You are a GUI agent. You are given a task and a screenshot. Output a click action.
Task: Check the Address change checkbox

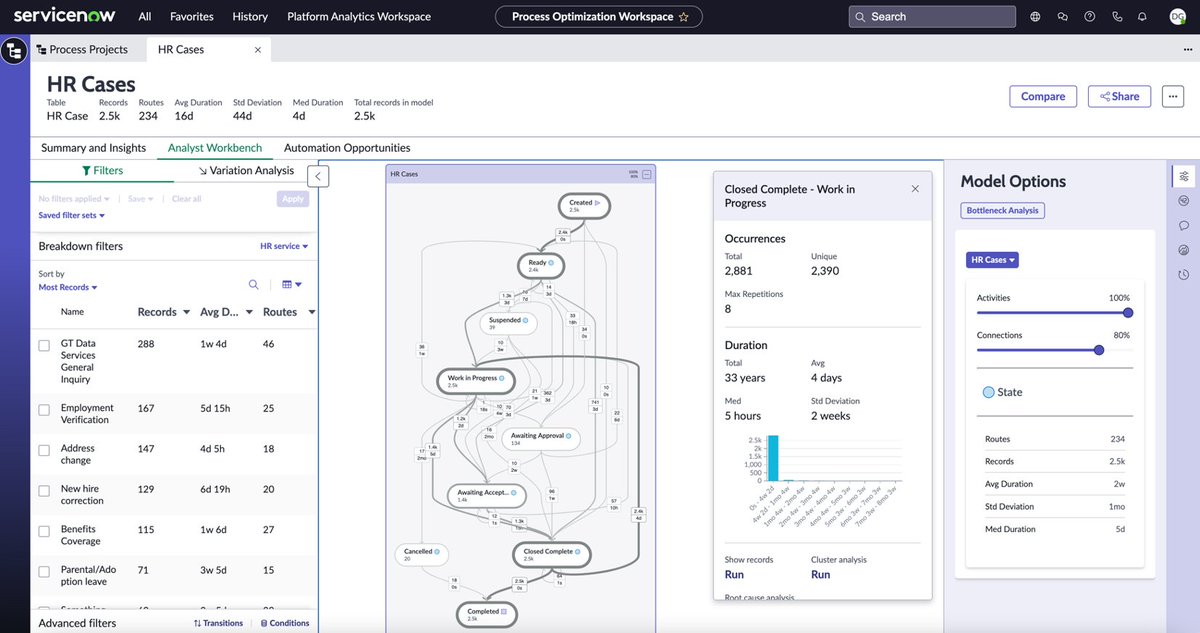44,450
